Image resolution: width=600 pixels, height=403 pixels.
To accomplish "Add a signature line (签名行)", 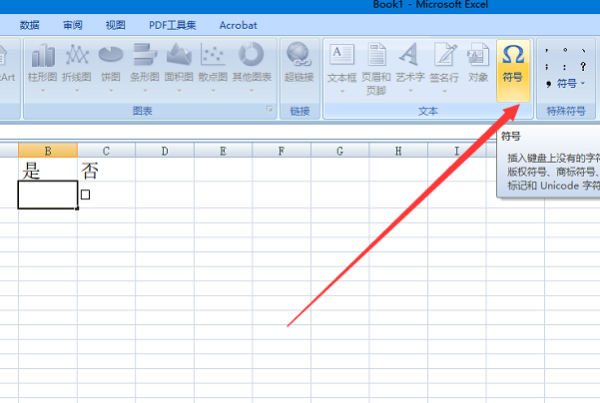I will click(444, 68).
